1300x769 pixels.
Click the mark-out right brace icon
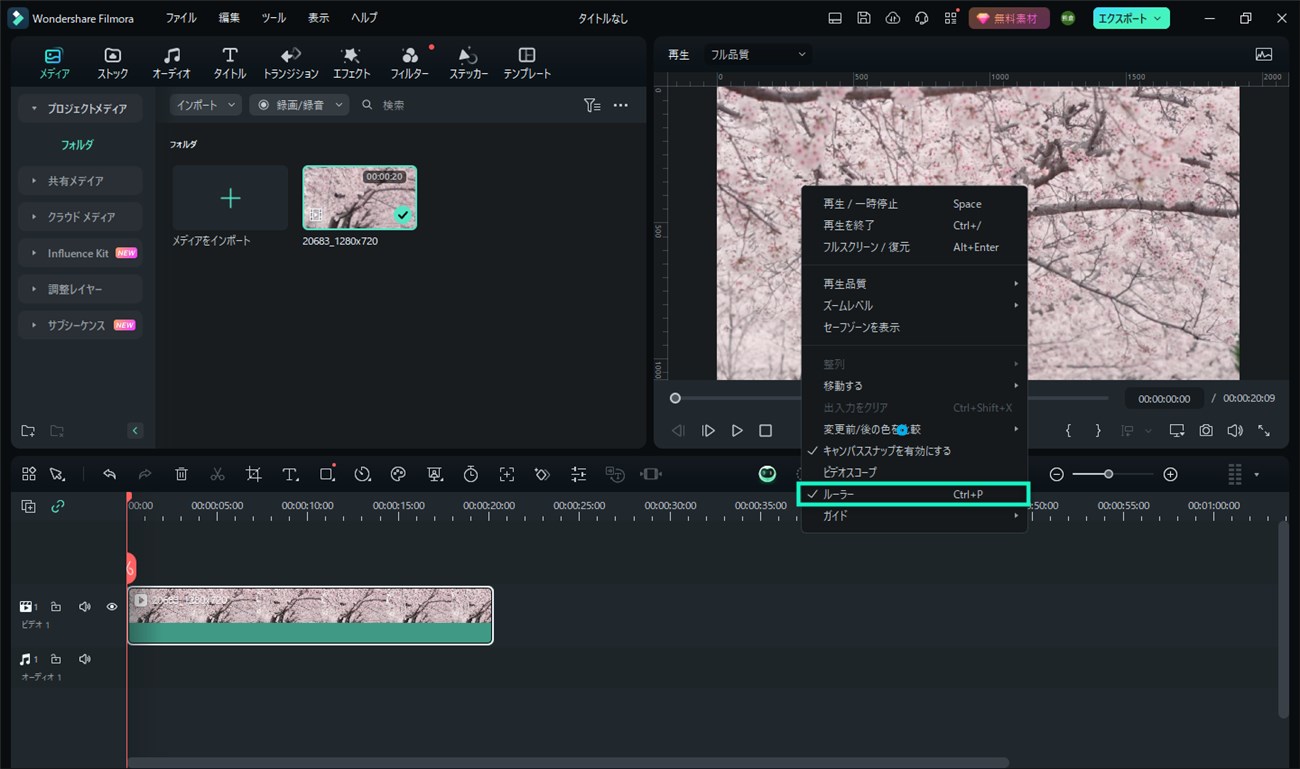pyautogui.click(x=1098, y=430)
